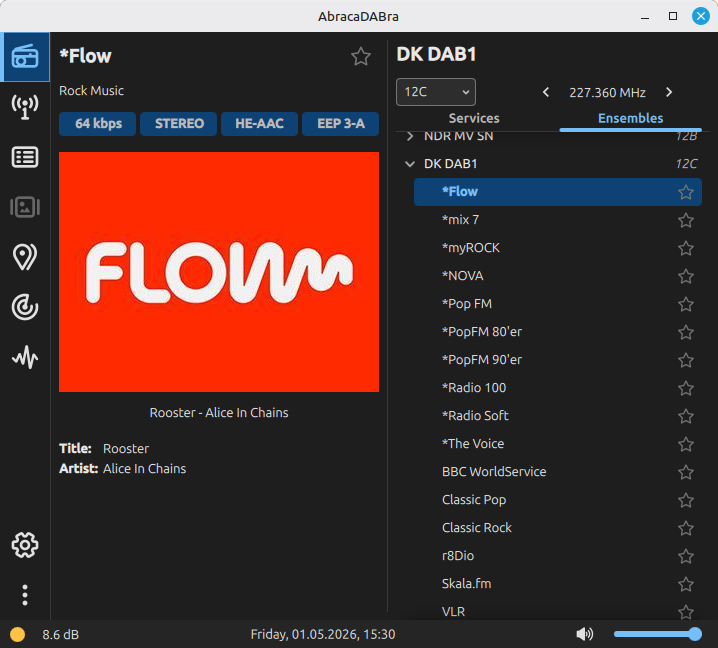Select *PopFM 90'er service
This screenshot has width=718, height=648.
pos(558,360)
